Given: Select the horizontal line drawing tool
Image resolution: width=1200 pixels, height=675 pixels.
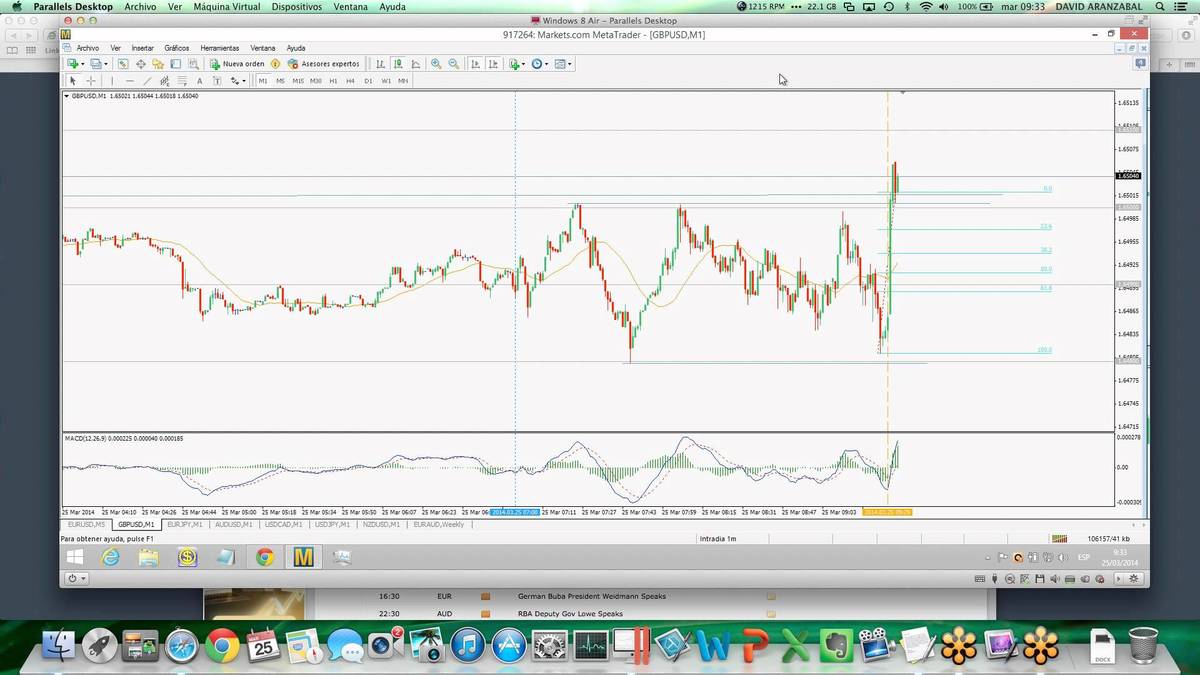Looking at the screenshot, I should coord(129,81).
